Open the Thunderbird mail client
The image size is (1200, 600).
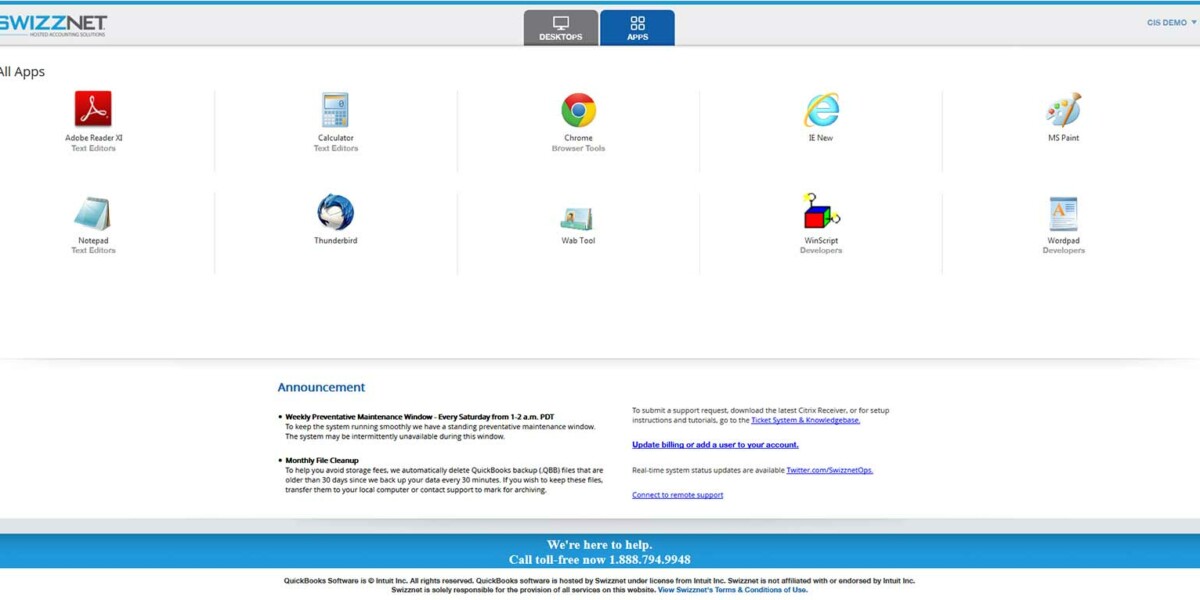coord(335,213)
